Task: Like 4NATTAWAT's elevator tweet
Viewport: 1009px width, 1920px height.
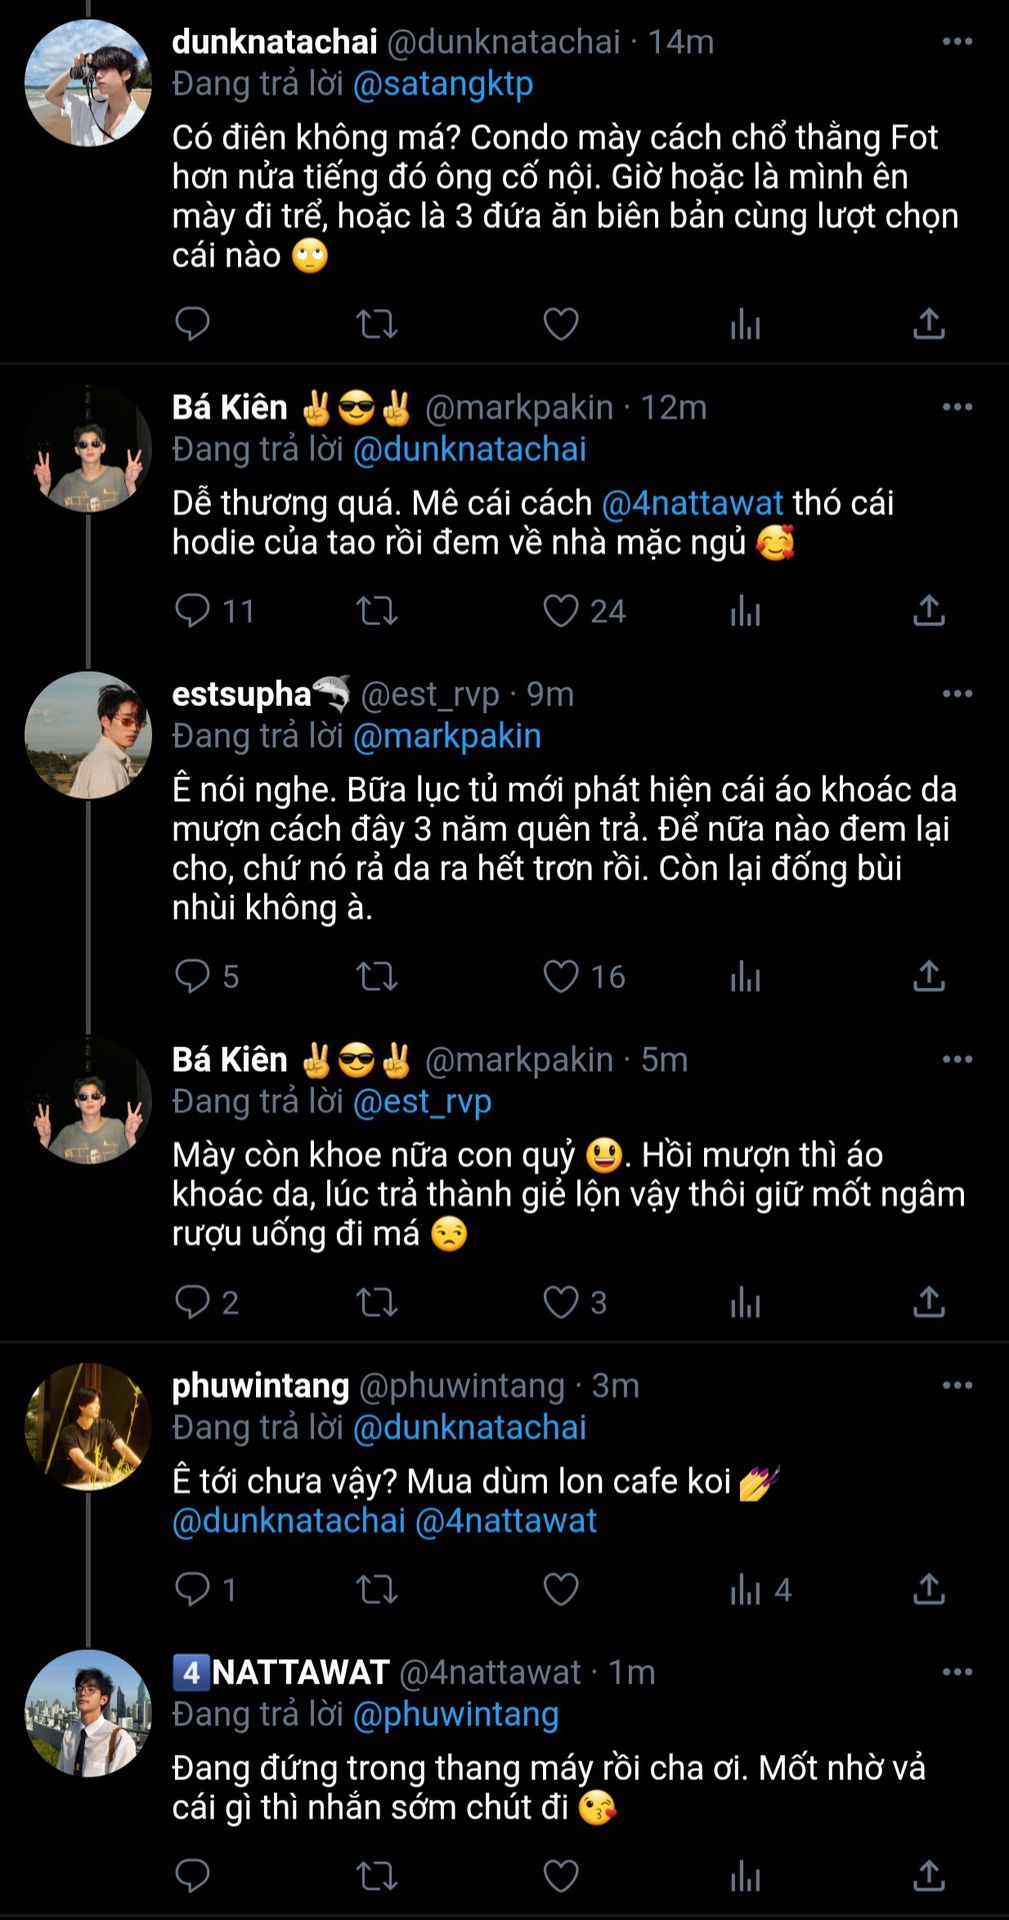Action: pyautogui.click(x=561, y=1876)
